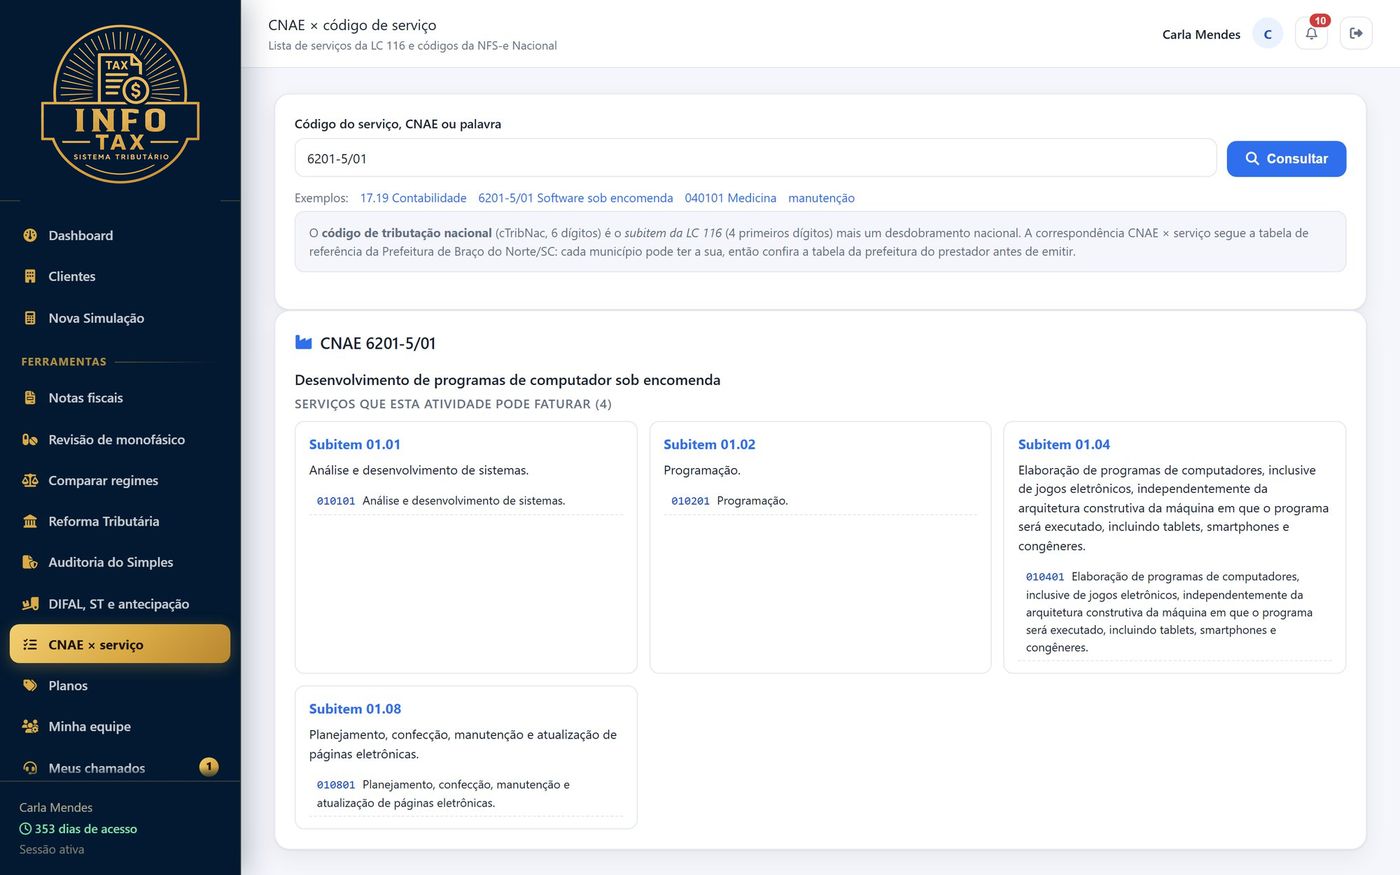Click the Info Tax logo
The width and height of the screenshot is (1400, 875).
pos(120,104)
